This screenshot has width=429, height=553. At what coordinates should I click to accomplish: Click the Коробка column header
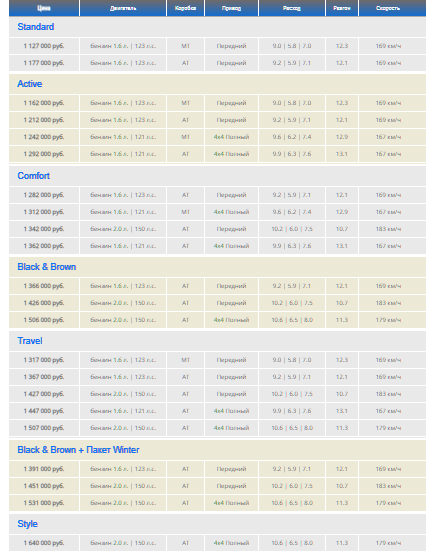pos(186,8)
